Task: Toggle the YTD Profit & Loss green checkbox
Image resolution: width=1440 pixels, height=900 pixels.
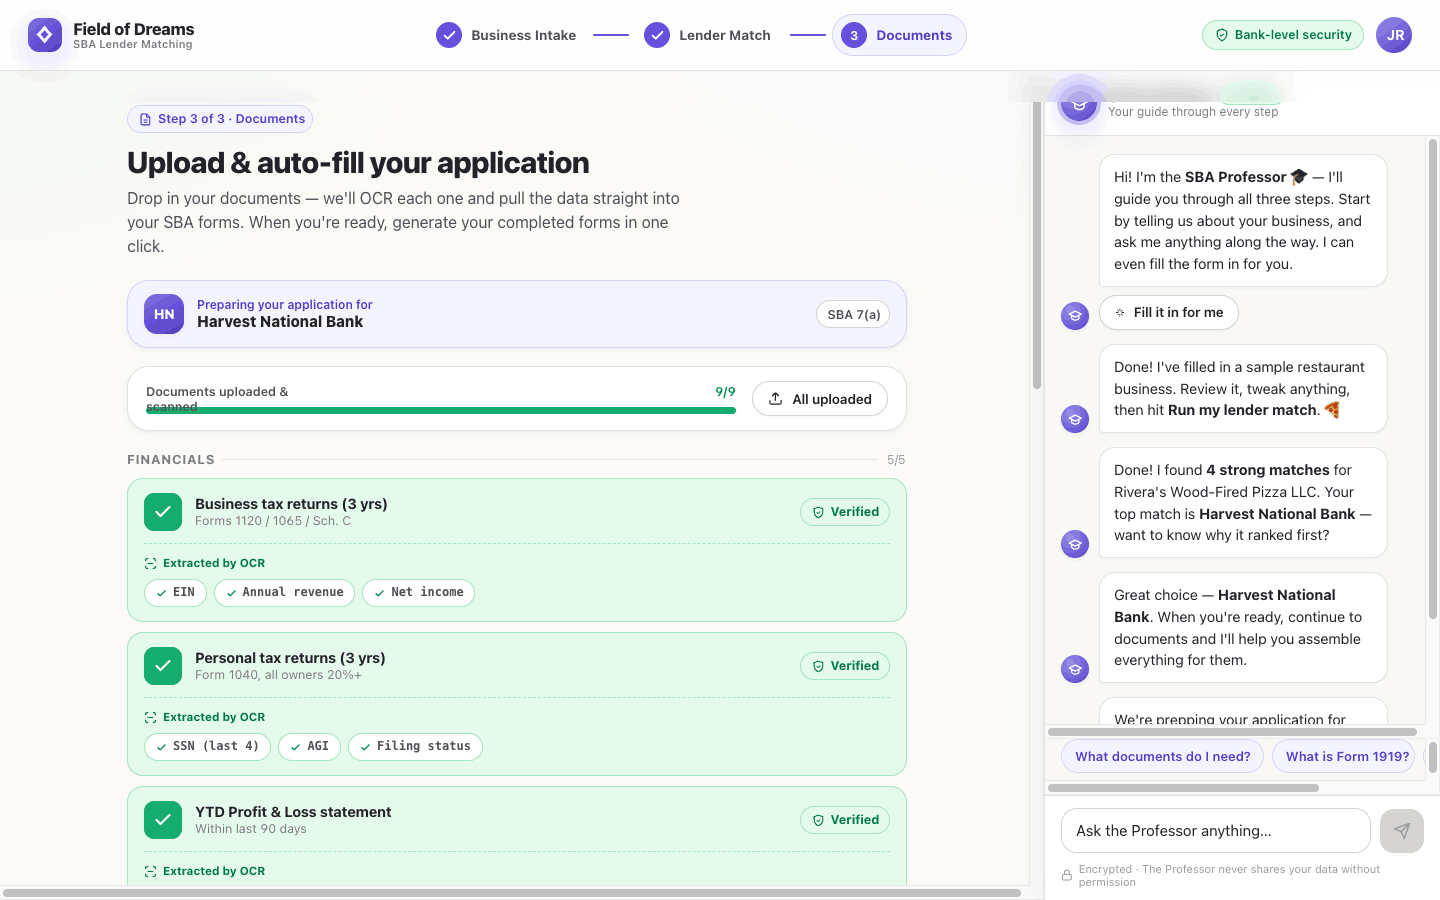Action: coord(163,820)
